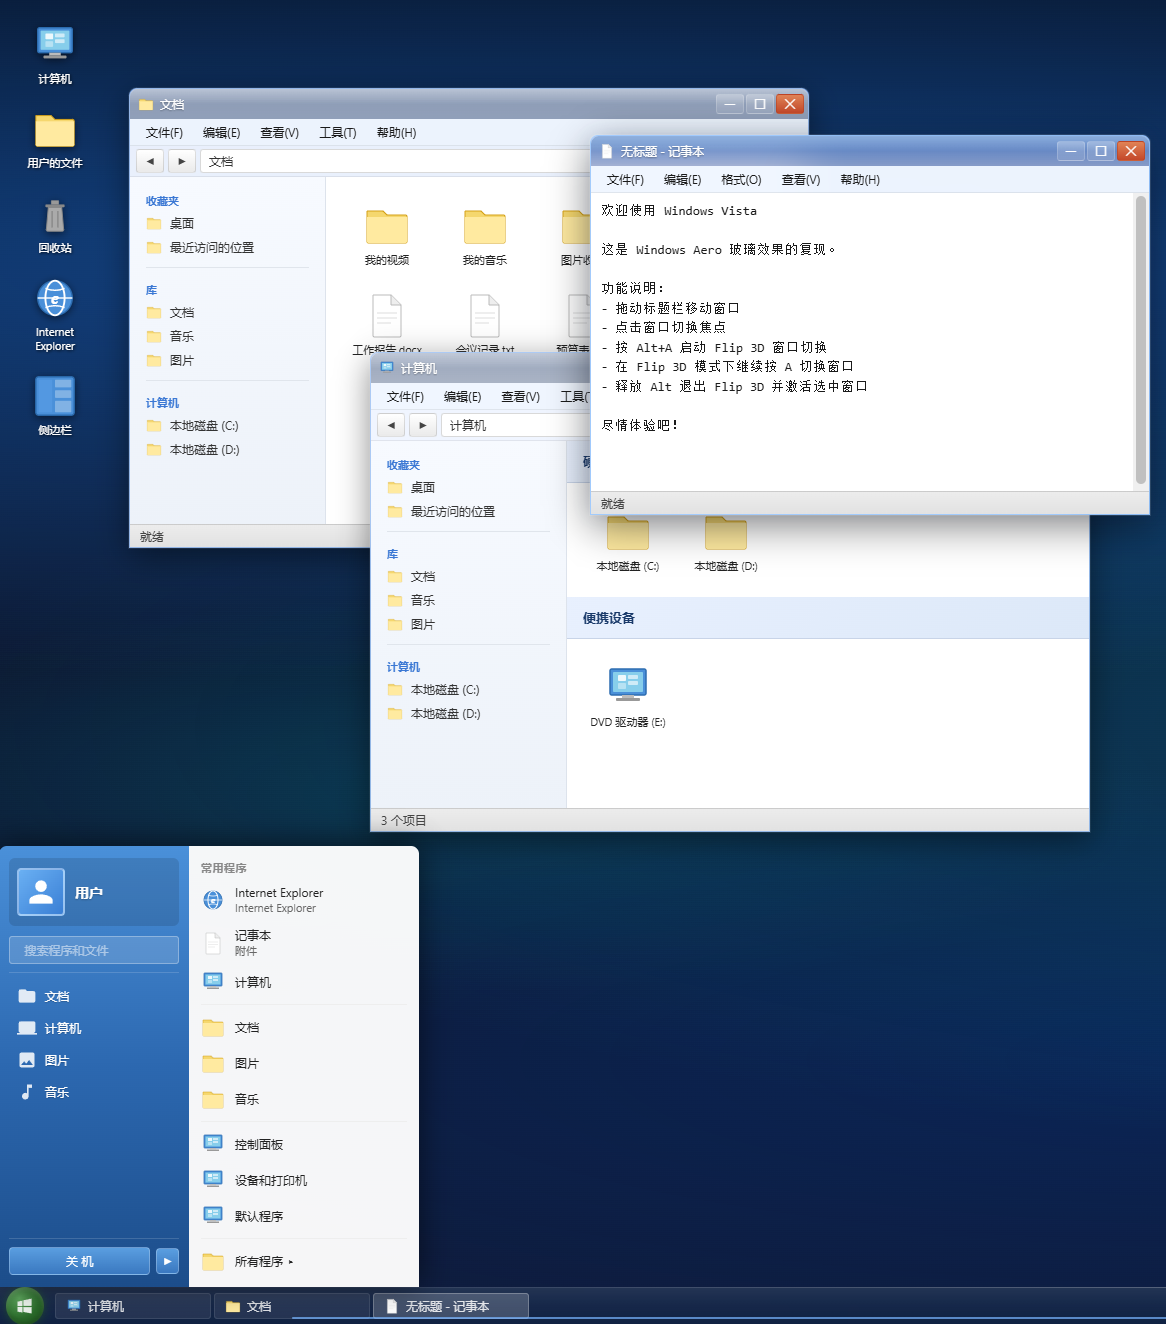Open 我的视频 folder in 文档 window
Image resolution: width=1166 pixels, height=1324 pixels.
click(x=387, y=237)
